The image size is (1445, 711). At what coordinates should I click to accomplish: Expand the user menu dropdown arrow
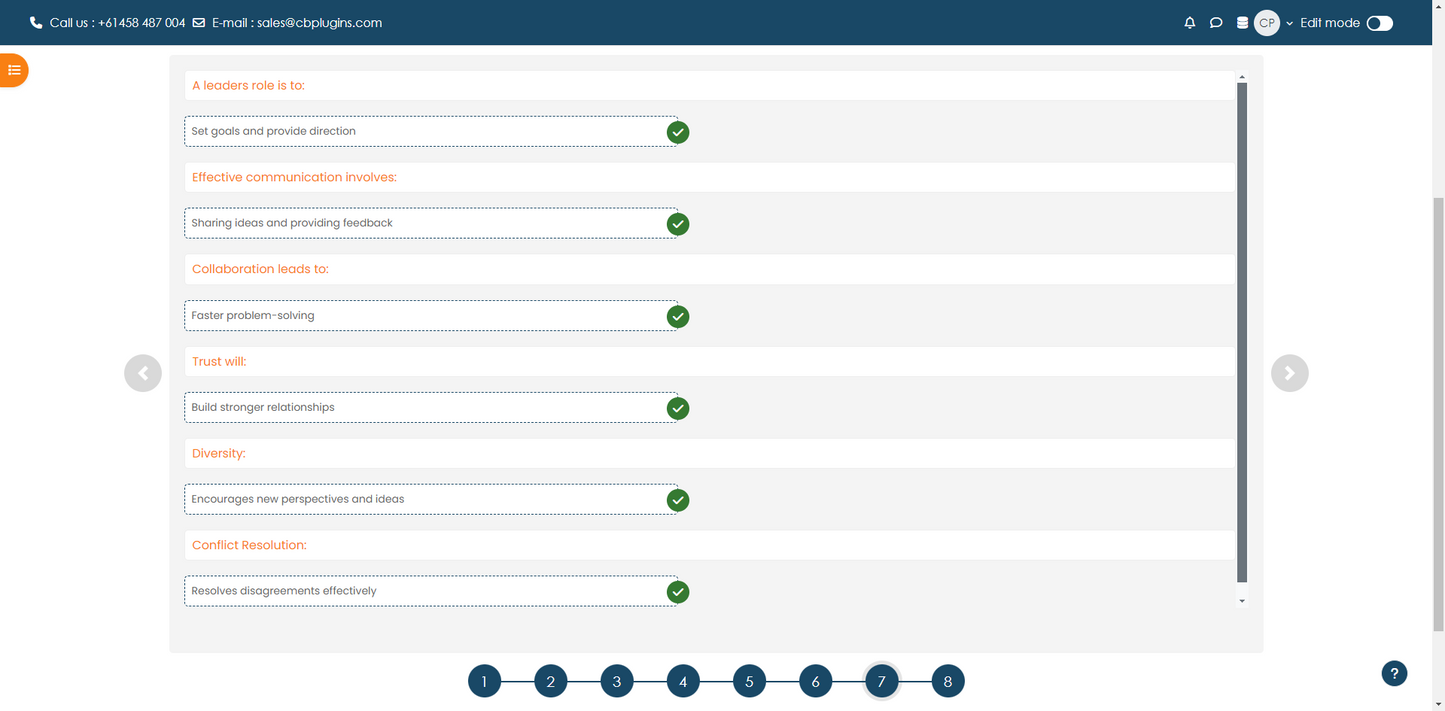[x=1289, y=23]
